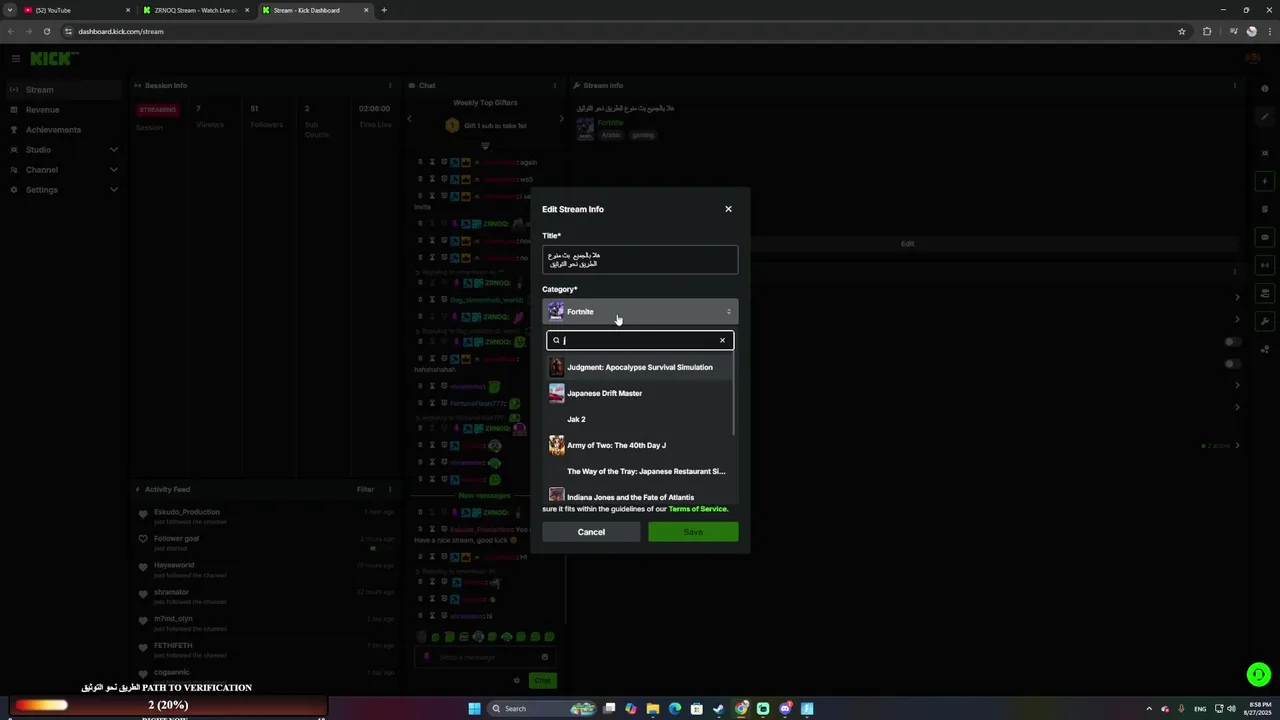Screen dimensions: 1280x720
Task: Select Judgment: Apocalypse Survival Simulation category
Action: pos(640,367)
